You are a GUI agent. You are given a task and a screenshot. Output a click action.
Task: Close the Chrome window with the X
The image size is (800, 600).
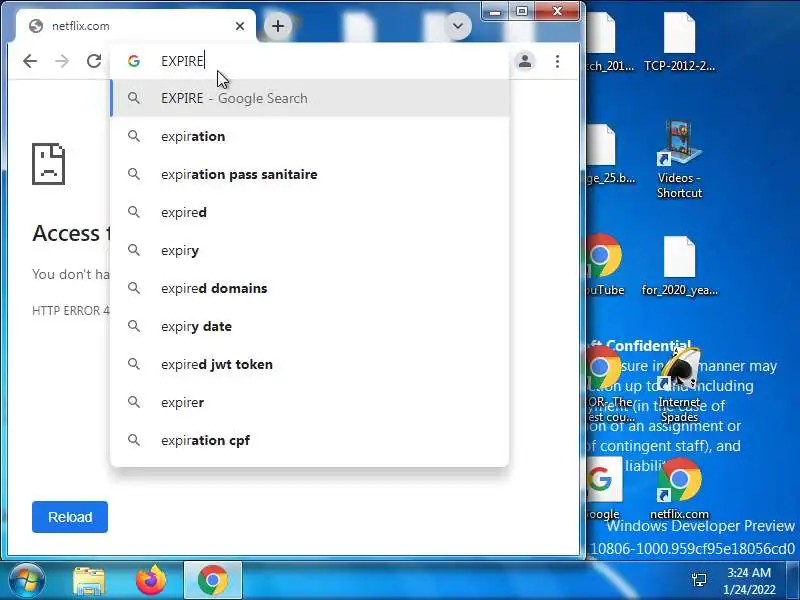click(557, 11)
